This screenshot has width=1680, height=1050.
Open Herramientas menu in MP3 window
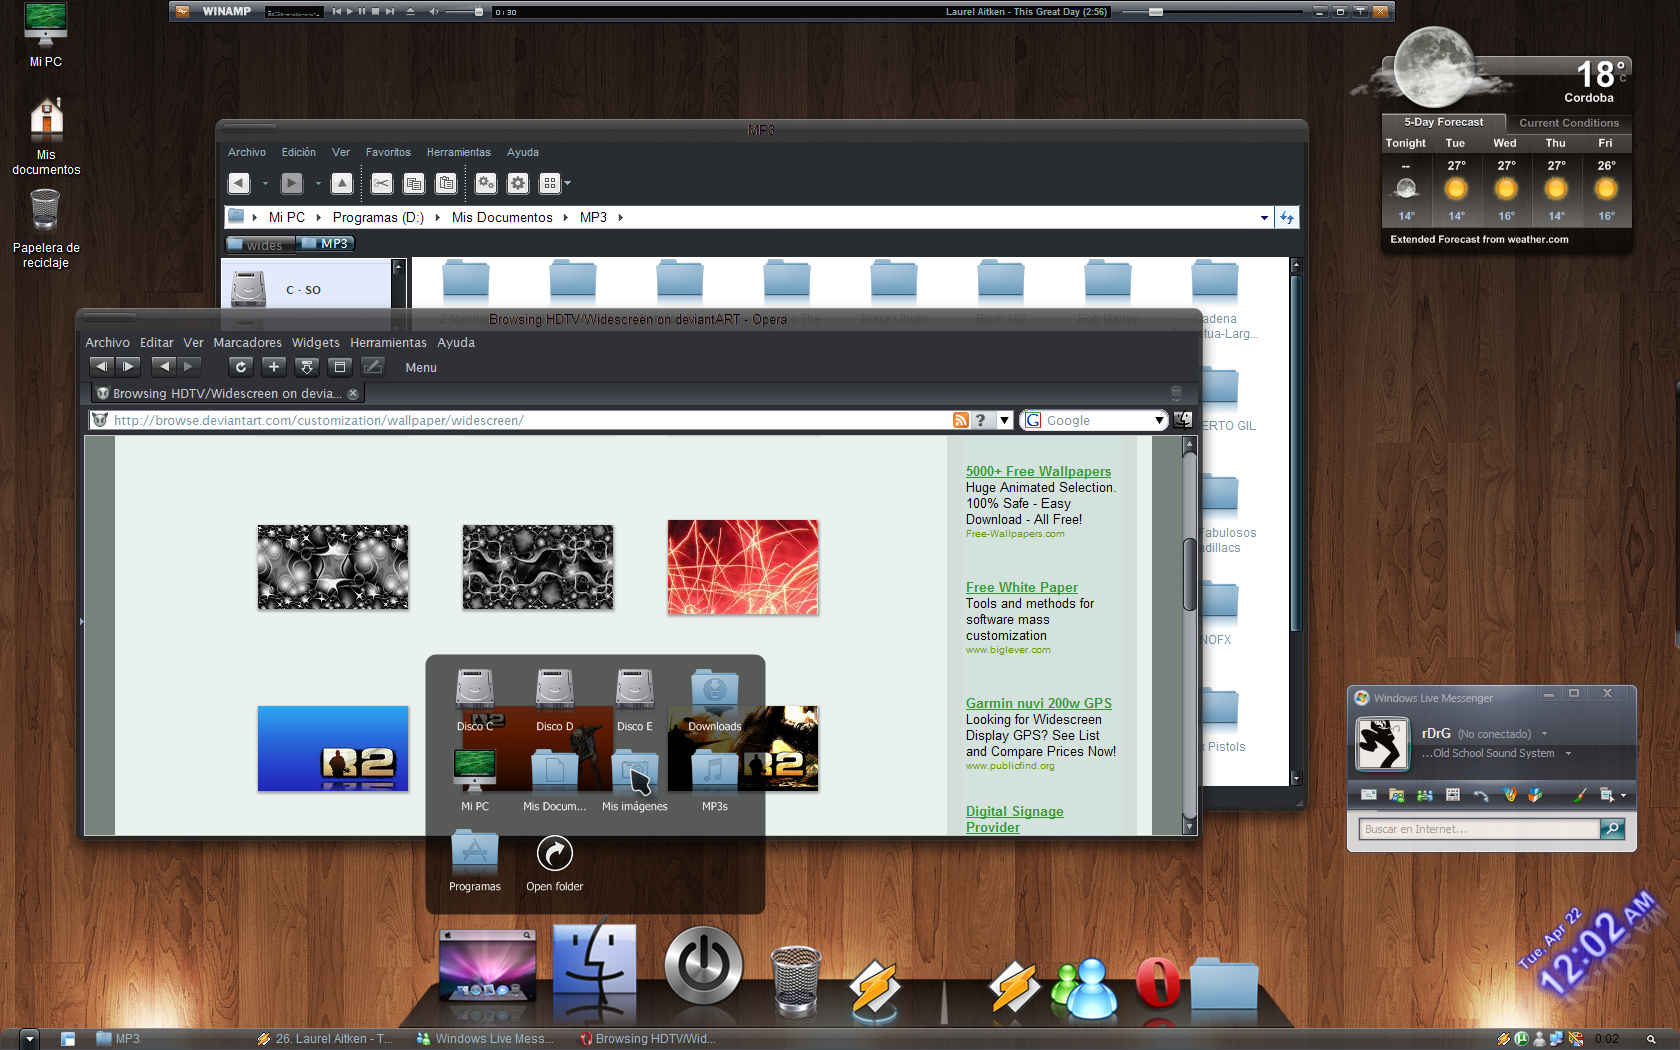pyautogui.click(x=458, y=152)
